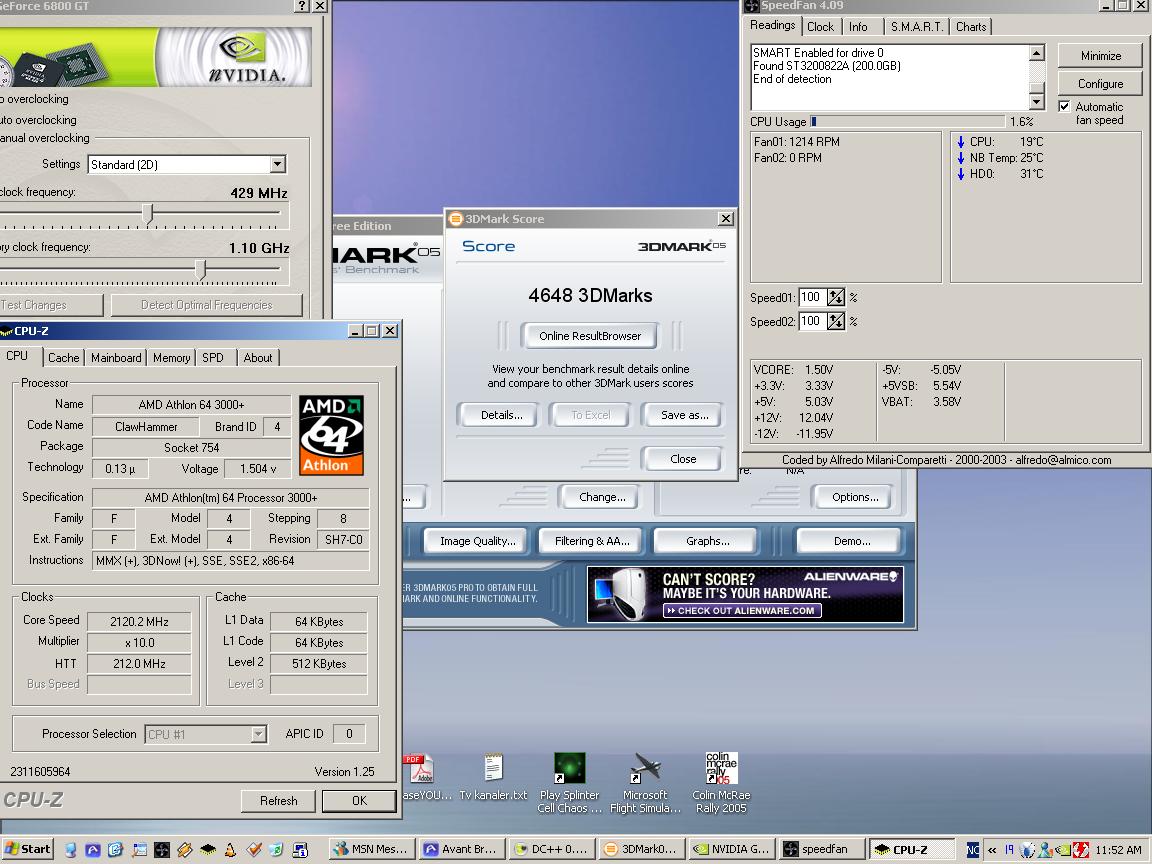1152x864 pixels.
Task: Click OK button in CPU-Z
Action: 359,801
